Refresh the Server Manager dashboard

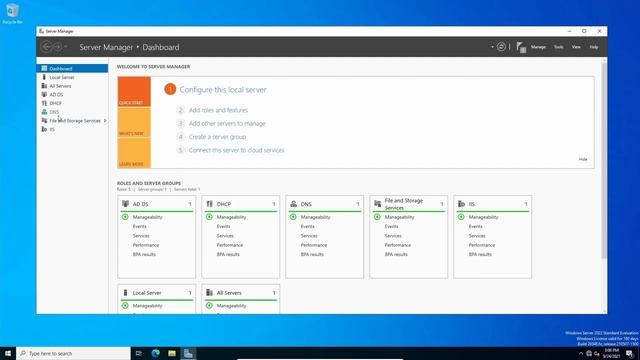501,47
